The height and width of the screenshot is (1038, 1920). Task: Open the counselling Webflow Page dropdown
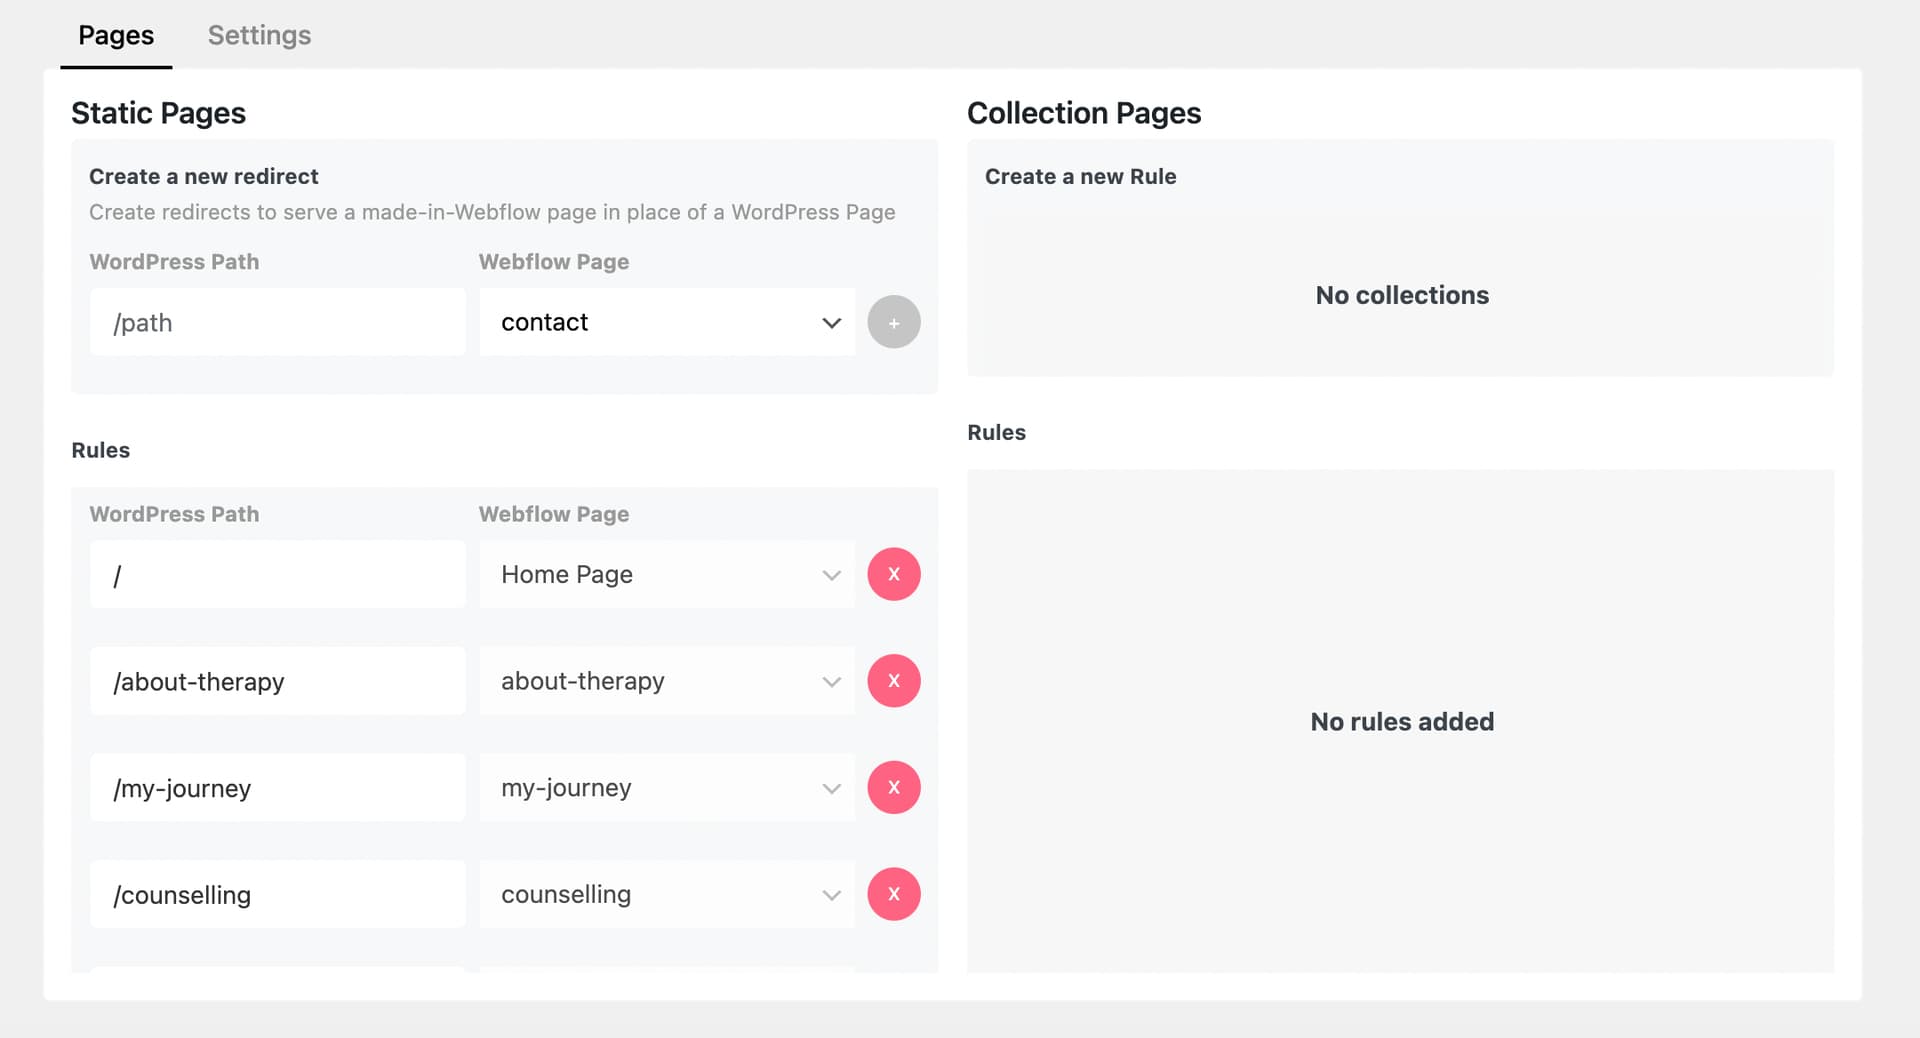click(667, 894)
